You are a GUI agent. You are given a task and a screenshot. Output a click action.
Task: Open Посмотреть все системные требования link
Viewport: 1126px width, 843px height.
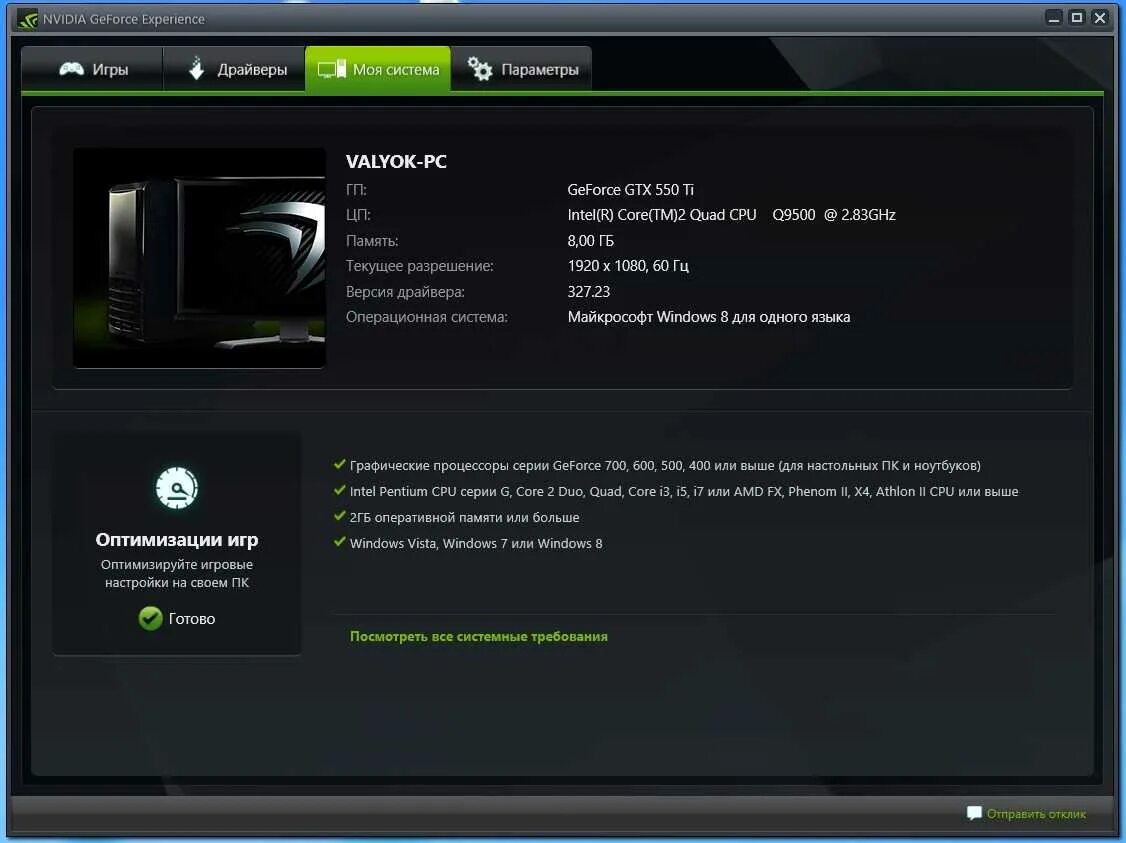[x=478, y=636]
